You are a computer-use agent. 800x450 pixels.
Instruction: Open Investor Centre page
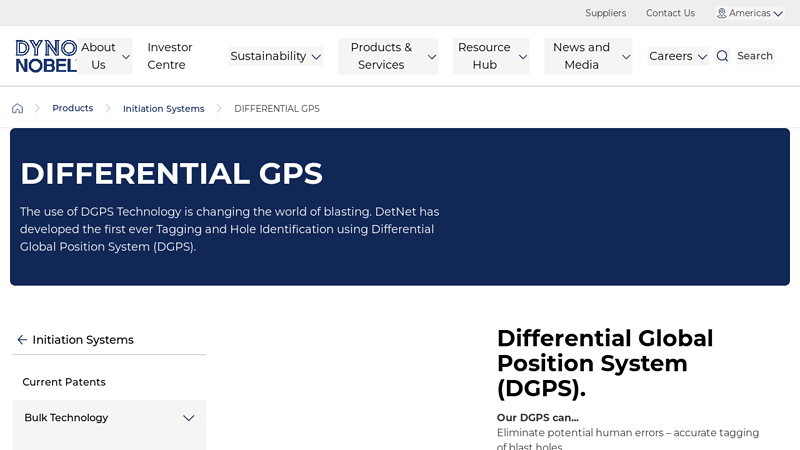pos(169,56)
